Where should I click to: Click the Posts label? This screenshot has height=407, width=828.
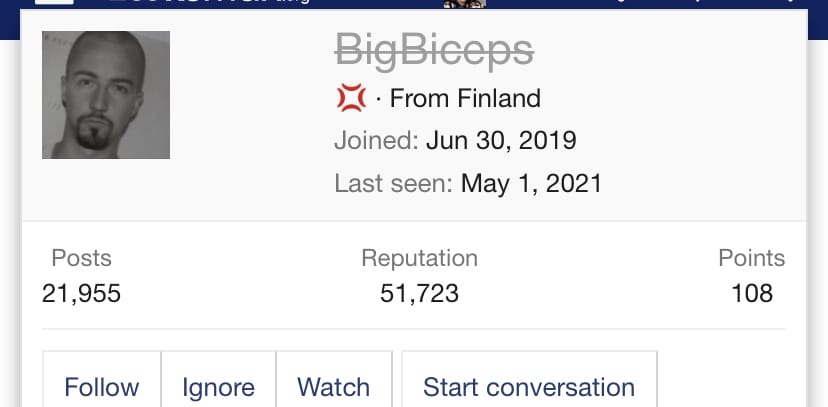(x=81, y=258)
